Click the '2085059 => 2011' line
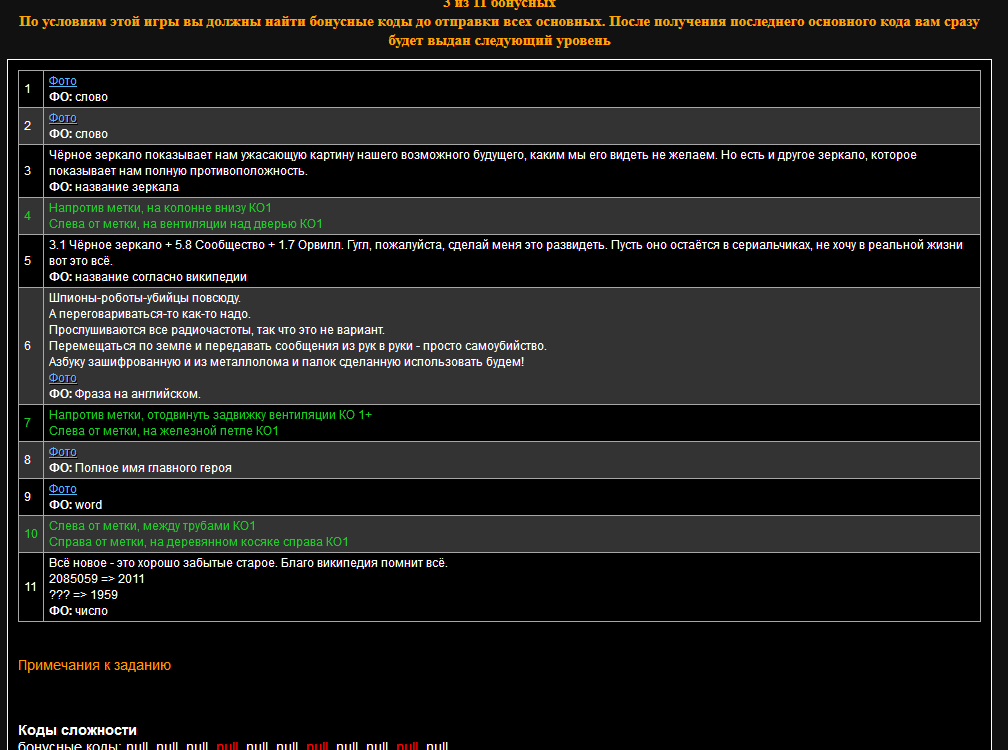 click(x=97, y=579)
